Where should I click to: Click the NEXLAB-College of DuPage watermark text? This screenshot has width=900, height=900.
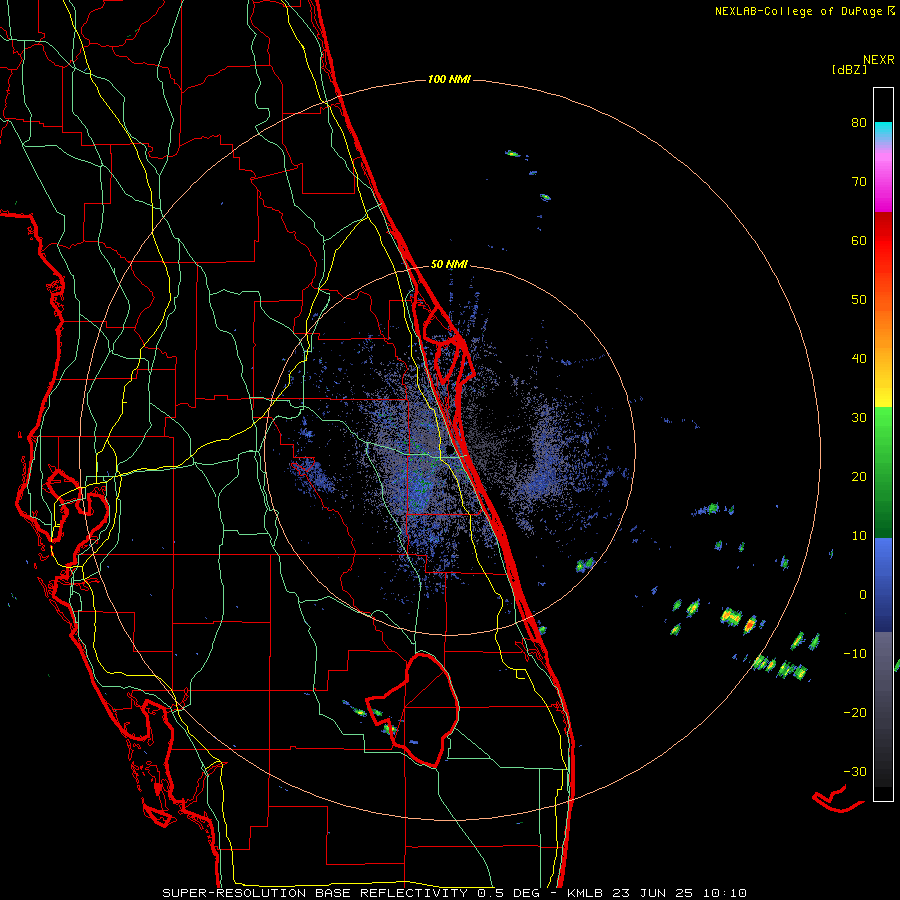tap(798, 11)
